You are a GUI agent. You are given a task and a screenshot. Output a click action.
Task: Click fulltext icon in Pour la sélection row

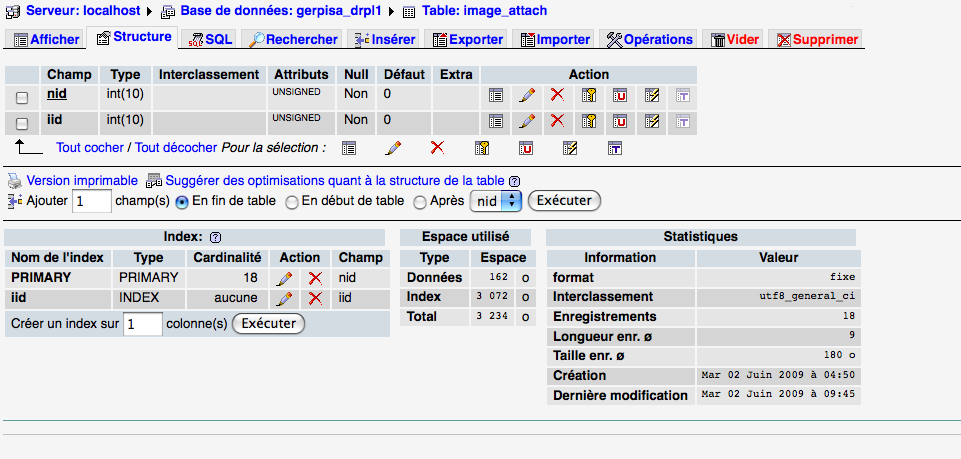tap(615, 148)
